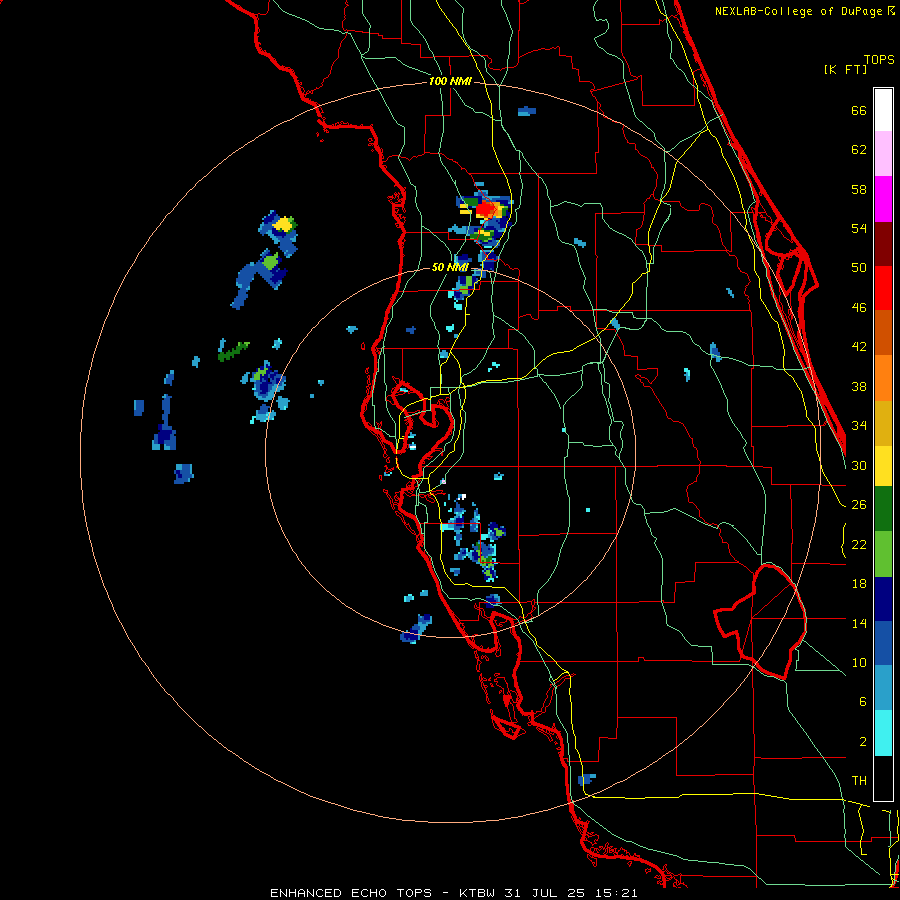Click the 50 legend value
Screen dimensions: 900x900
pos(859,268)
